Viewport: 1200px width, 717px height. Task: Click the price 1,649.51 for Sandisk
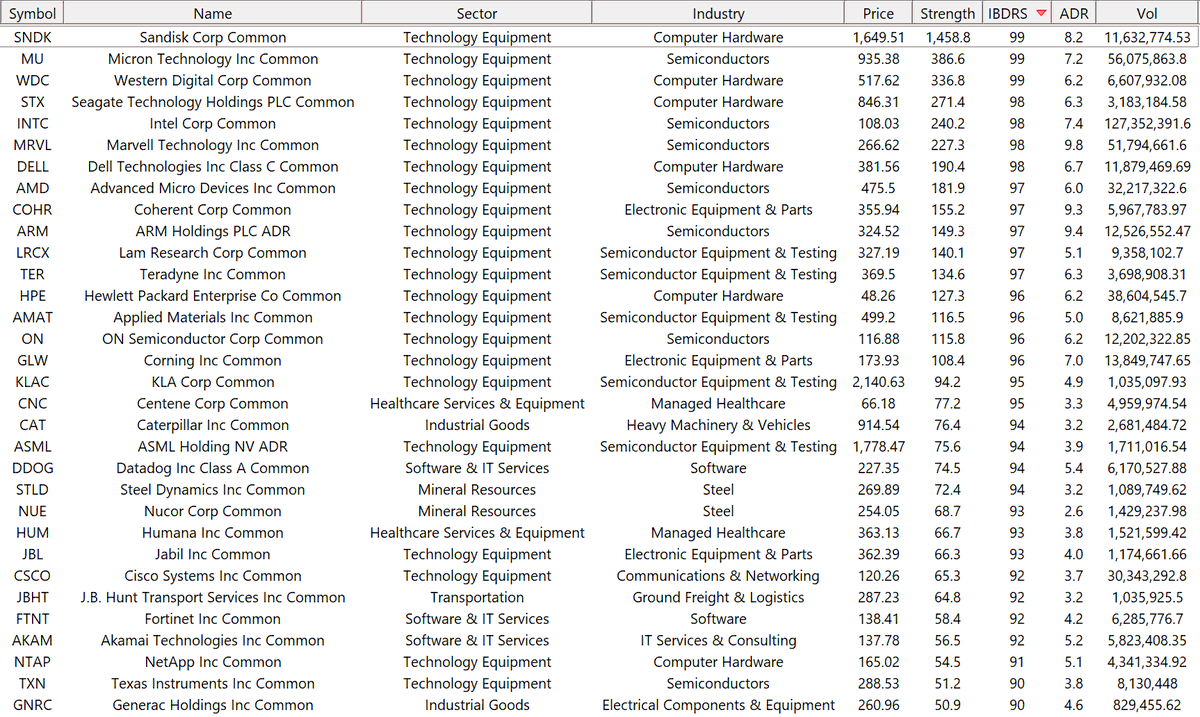pos(879,38)
